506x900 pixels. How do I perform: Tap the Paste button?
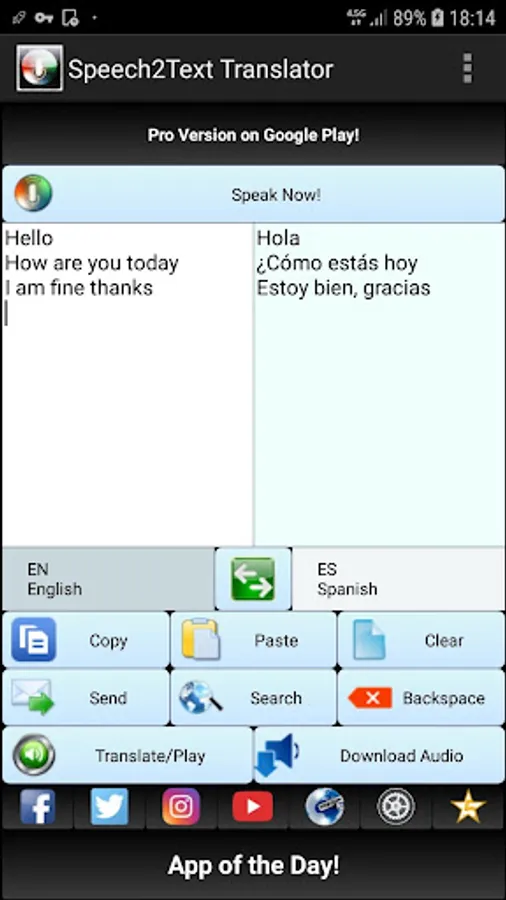pyautogui.click(x=253, y=640)
